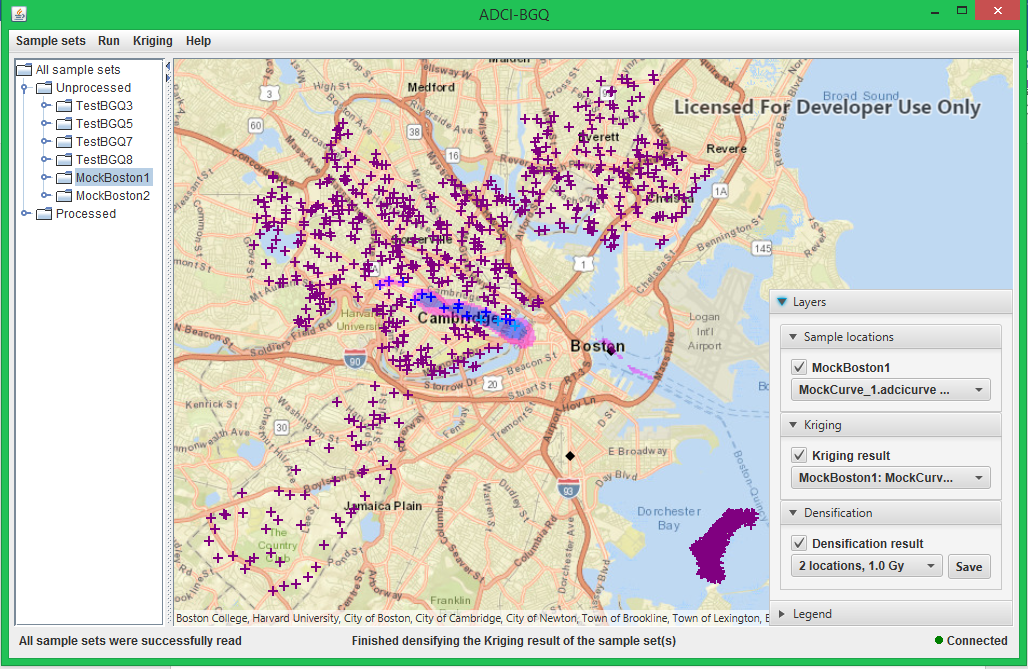The height and width of the screenshot is (669, 1028).
Task: Click the Save button
Action: click(x=968, y=567)
